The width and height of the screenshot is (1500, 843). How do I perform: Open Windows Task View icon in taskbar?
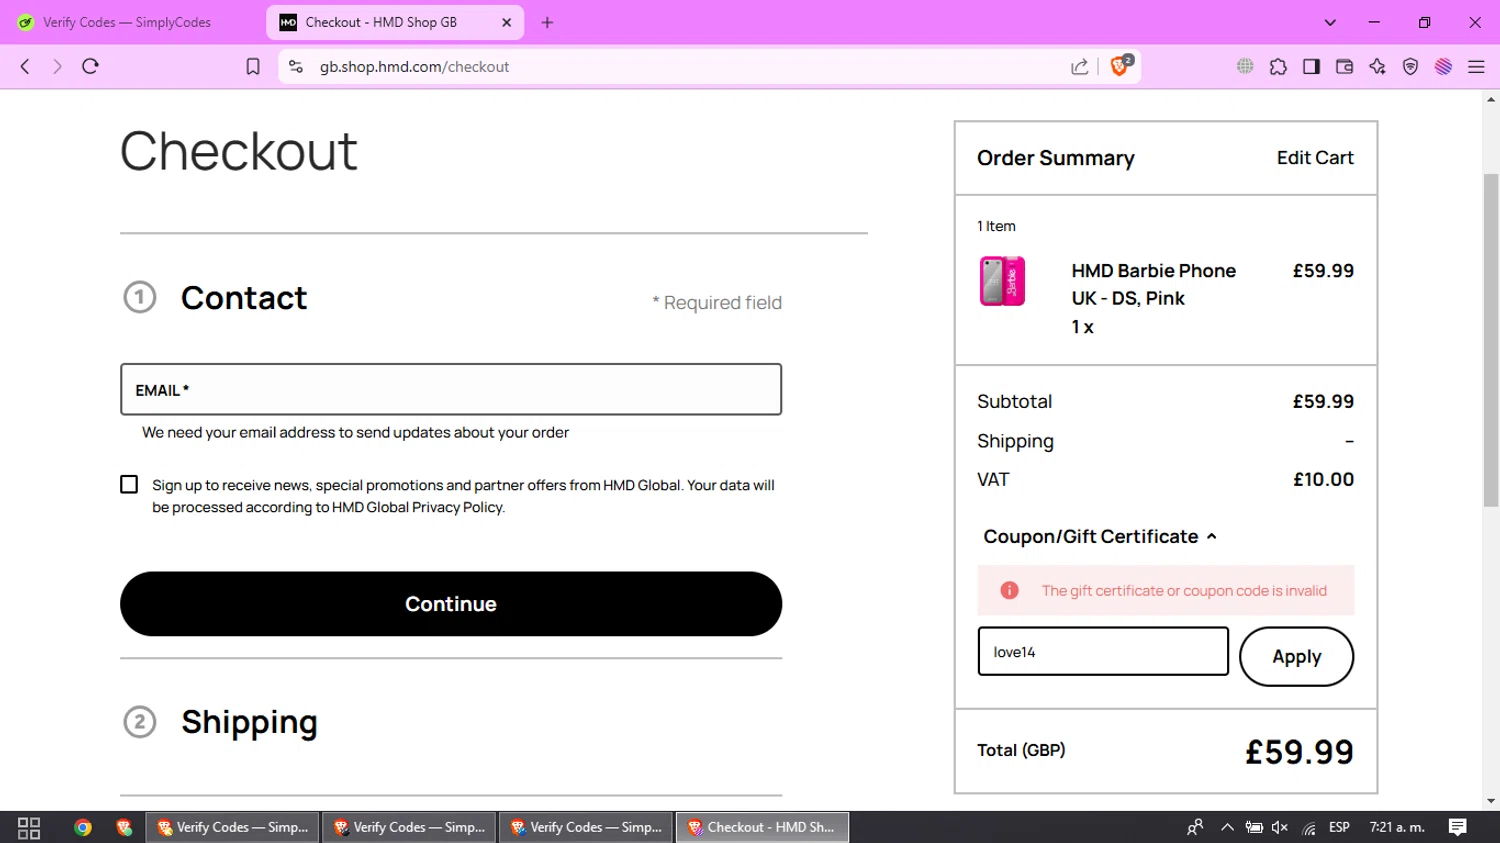click(29, 827)
